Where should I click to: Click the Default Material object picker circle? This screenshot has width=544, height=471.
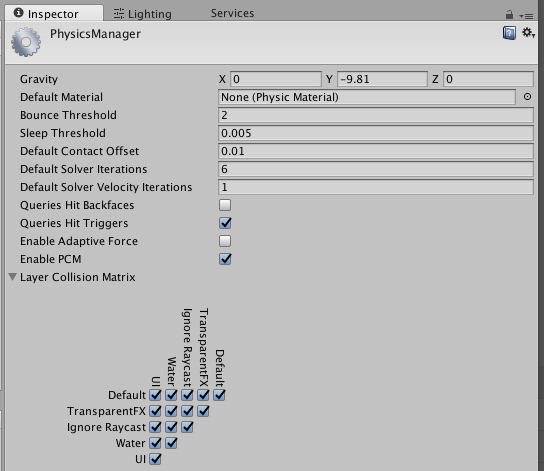tap(527, 97)
